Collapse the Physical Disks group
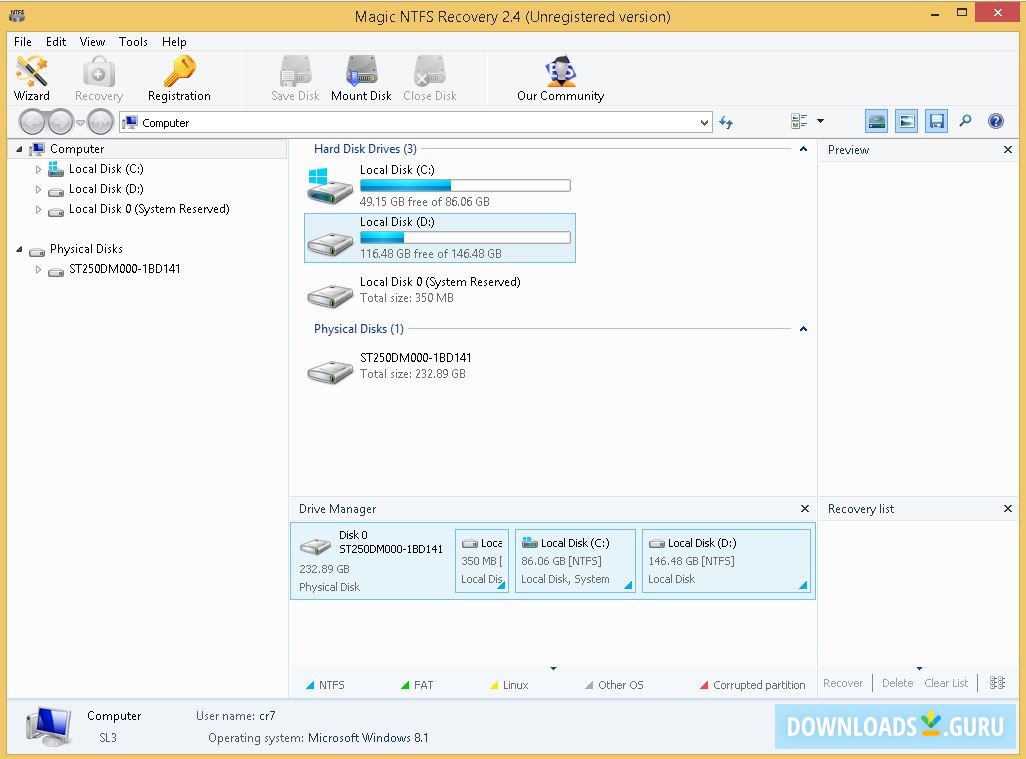The height and width of the screenshot is (759, 1026). click(x=804, y=329)
